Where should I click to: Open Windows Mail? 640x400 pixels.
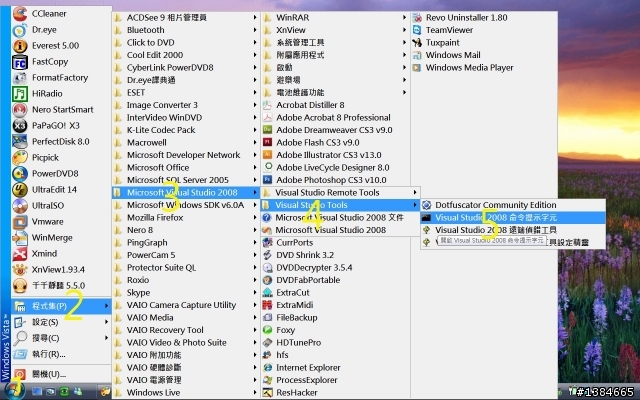pos(484,55)
